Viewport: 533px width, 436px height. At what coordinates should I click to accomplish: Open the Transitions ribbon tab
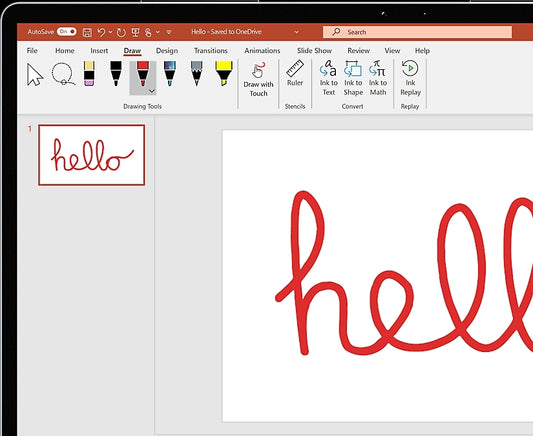pos(211,51)
